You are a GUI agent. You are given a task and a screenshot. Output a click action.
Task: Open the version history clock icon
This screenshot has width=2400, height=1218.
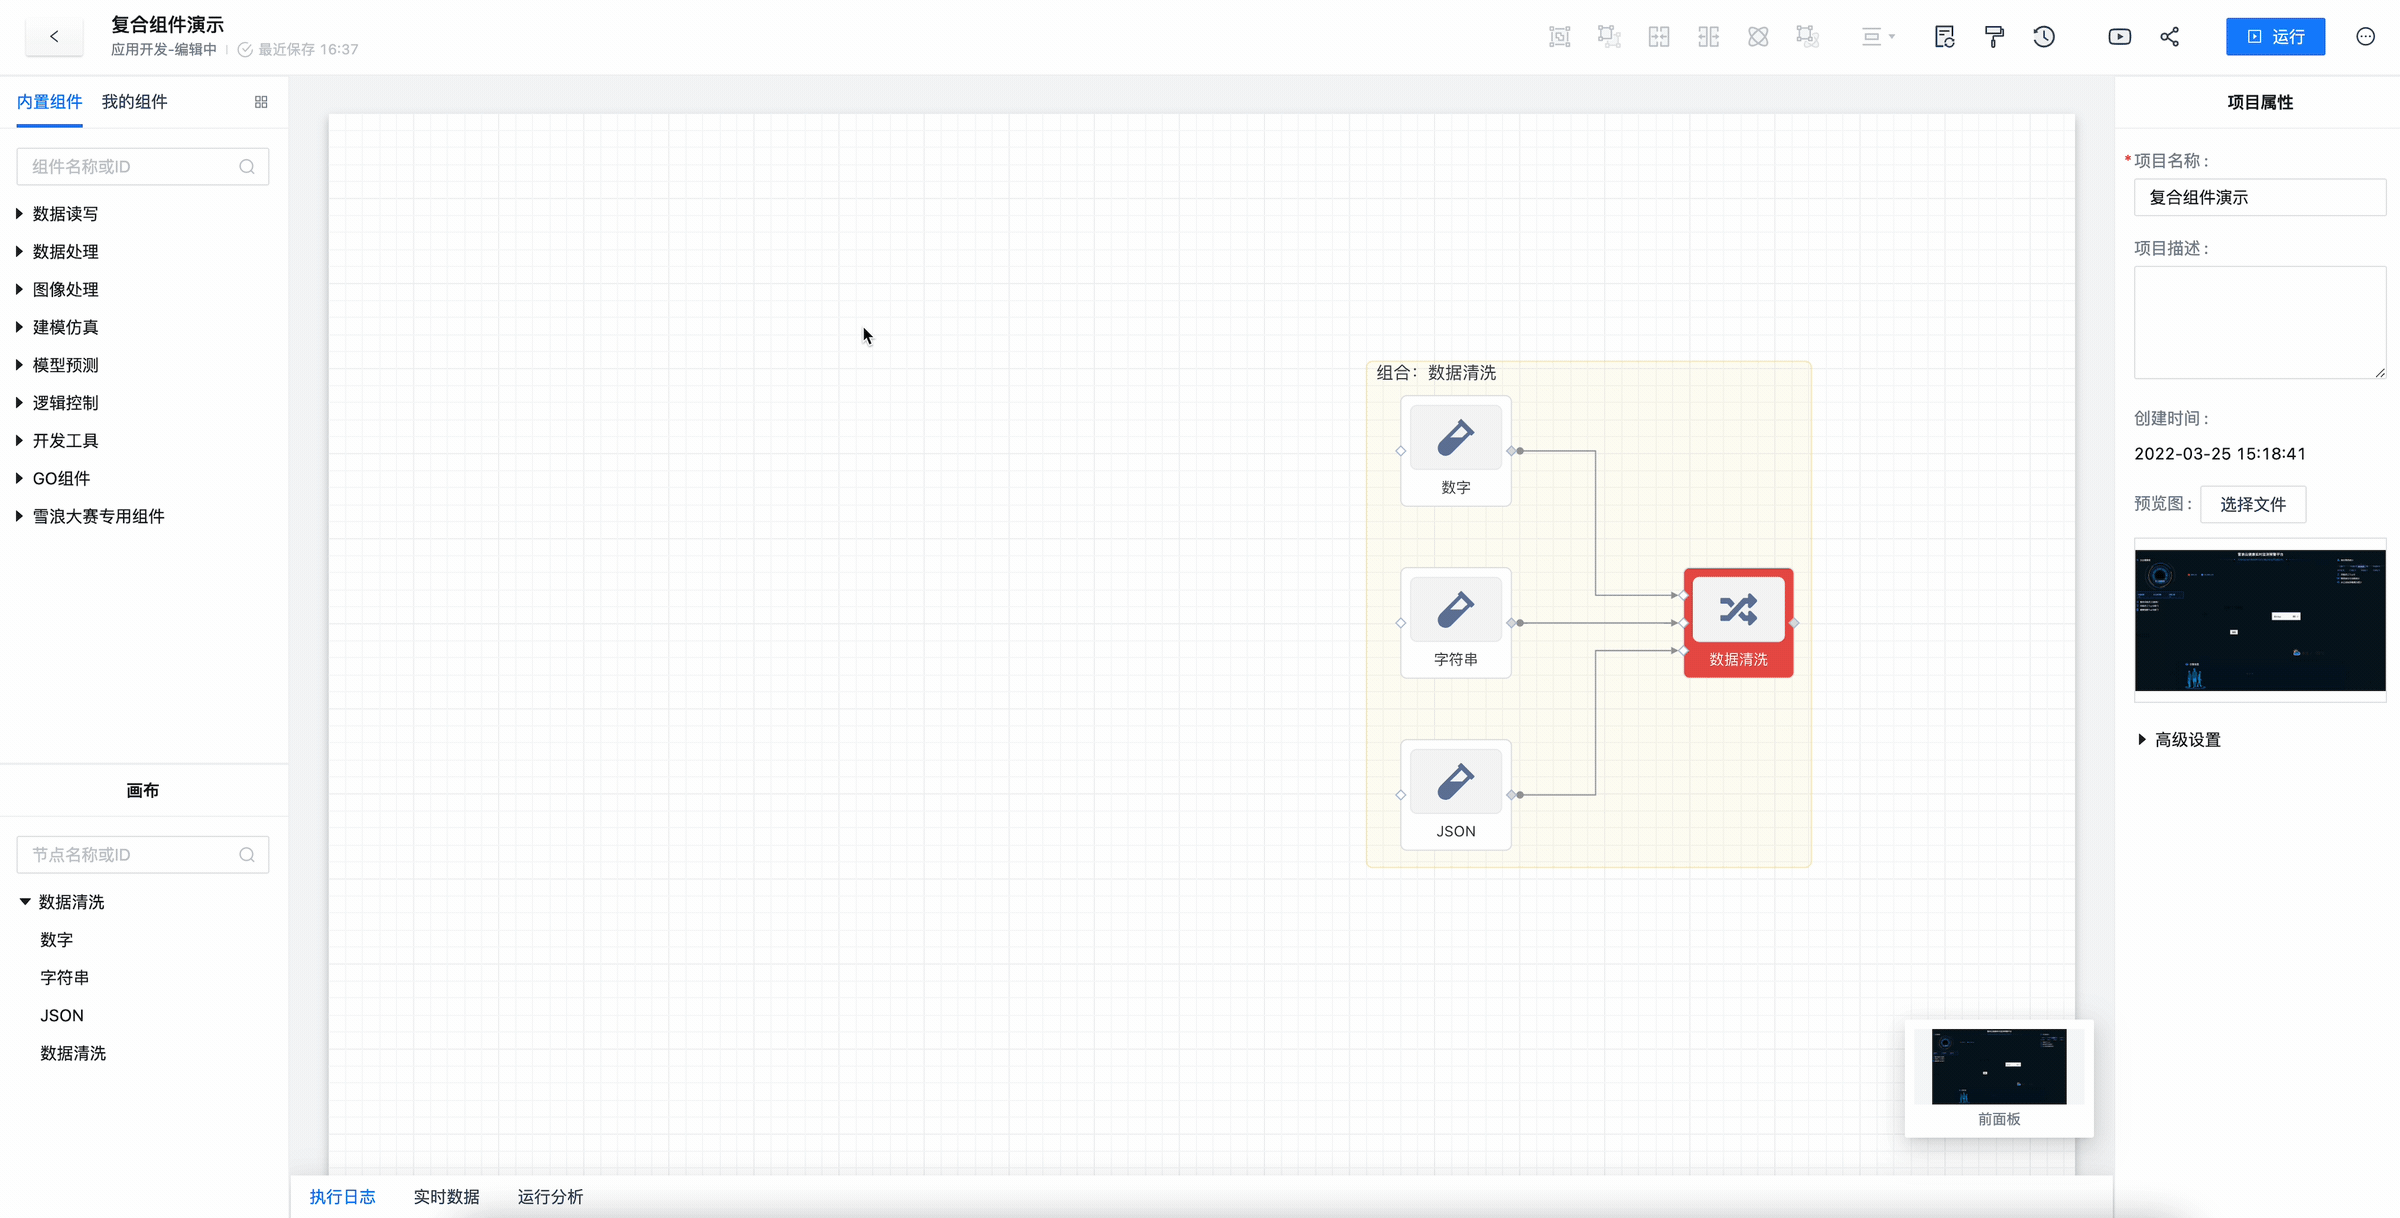2044,37
